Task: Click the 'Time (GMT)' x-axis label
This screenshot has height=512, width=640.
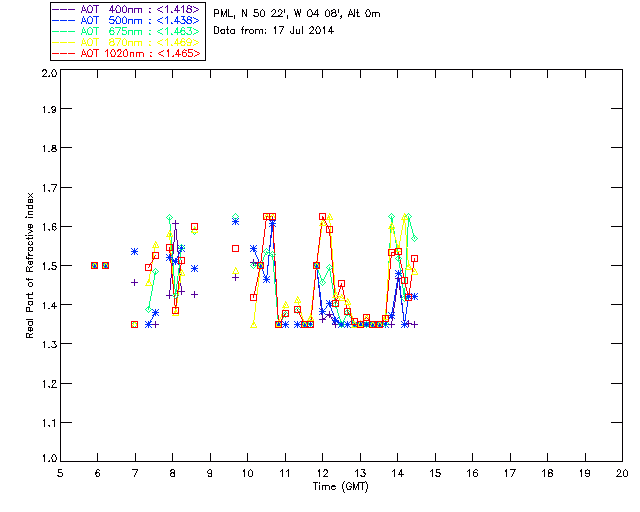Action: [340, 487]
